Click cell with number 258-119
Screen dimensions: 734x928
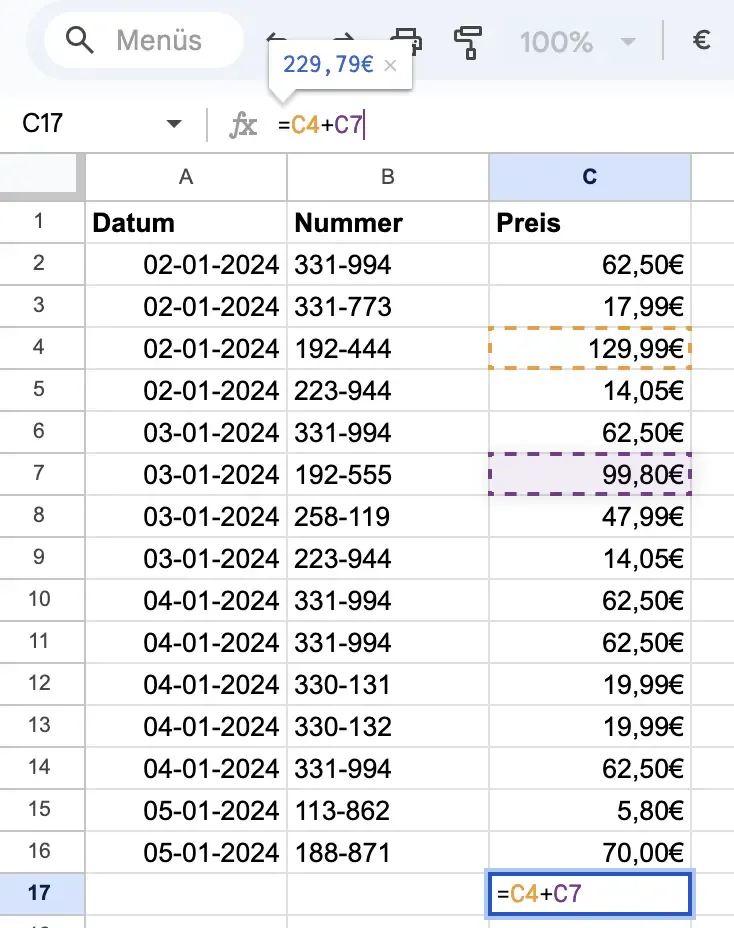[388, 516]
